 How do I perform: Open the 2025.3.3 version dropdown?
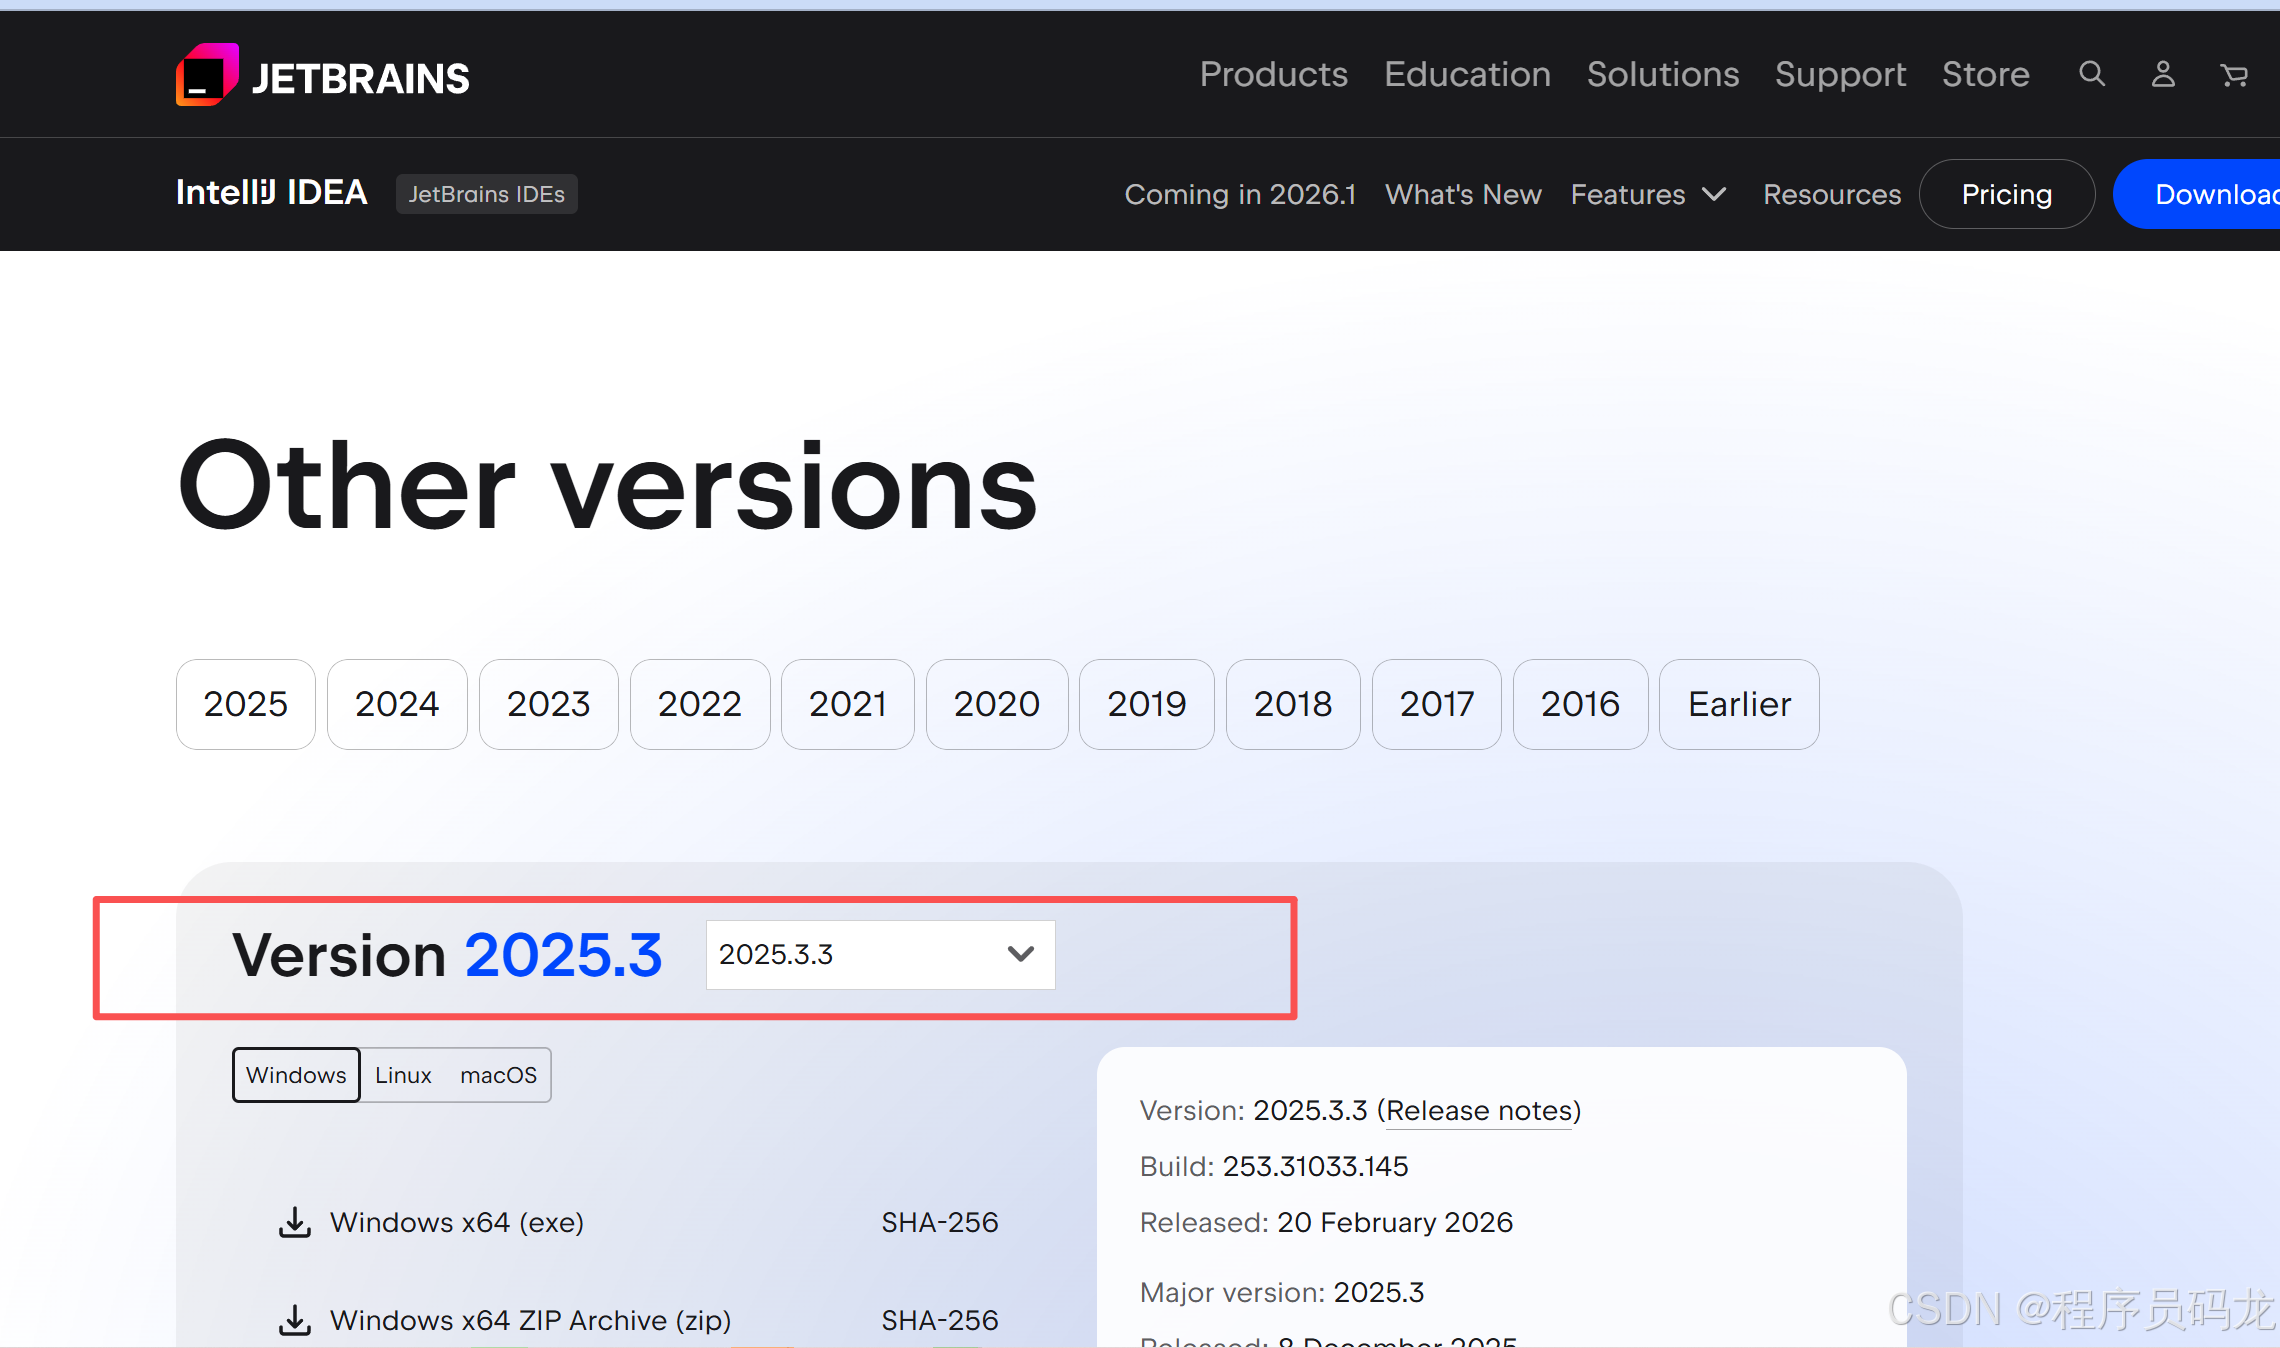[x=880, y=954]
